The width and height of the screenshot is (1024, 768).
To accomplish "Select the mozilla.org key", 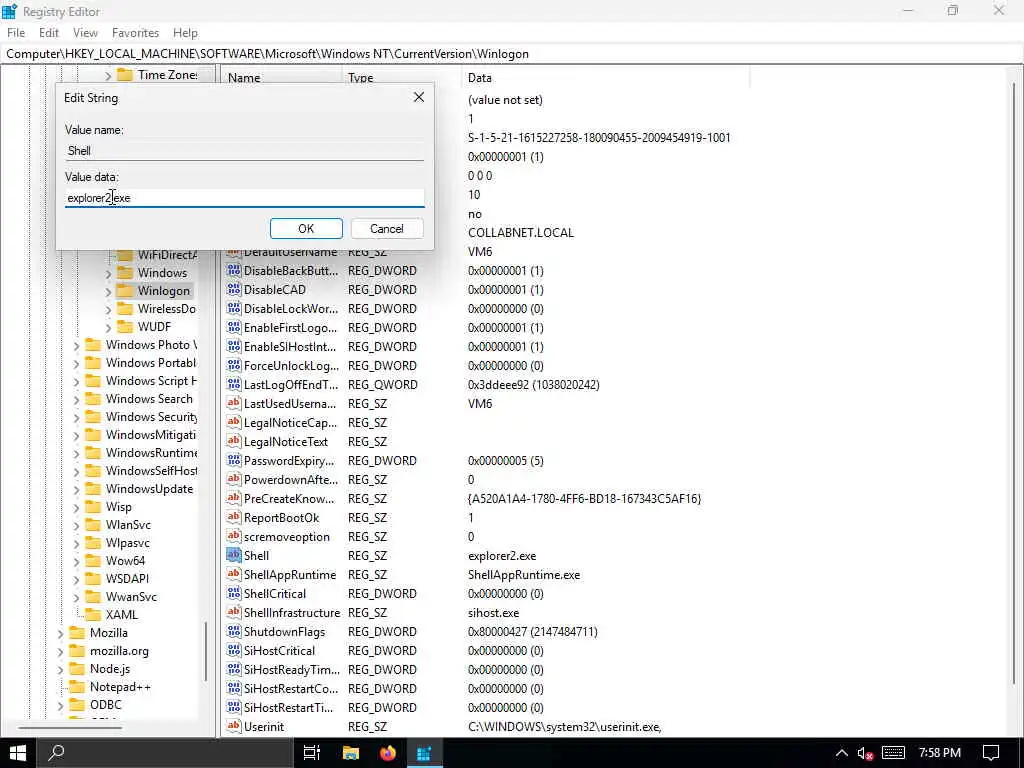I will point(120,651).
